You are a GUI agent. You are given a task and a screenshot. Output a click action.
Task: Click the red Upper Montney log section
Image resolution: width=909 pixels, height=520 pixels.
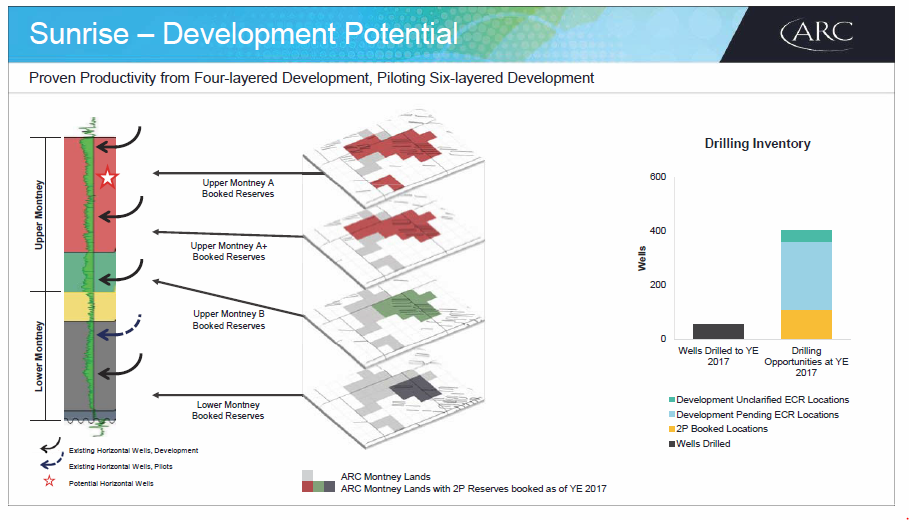[x=90, y=195]
